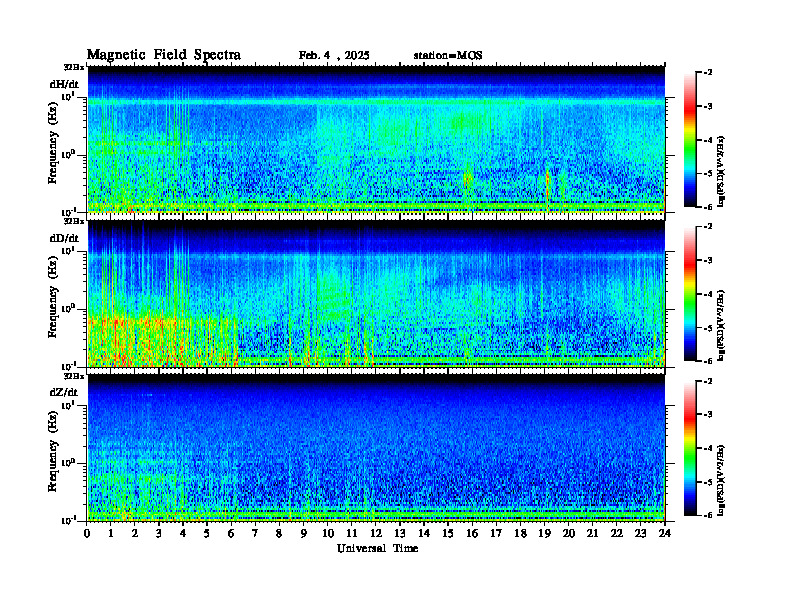Click hour "18" on the Universal Time axis
792x612 pixels.
(x=521, y=533)
